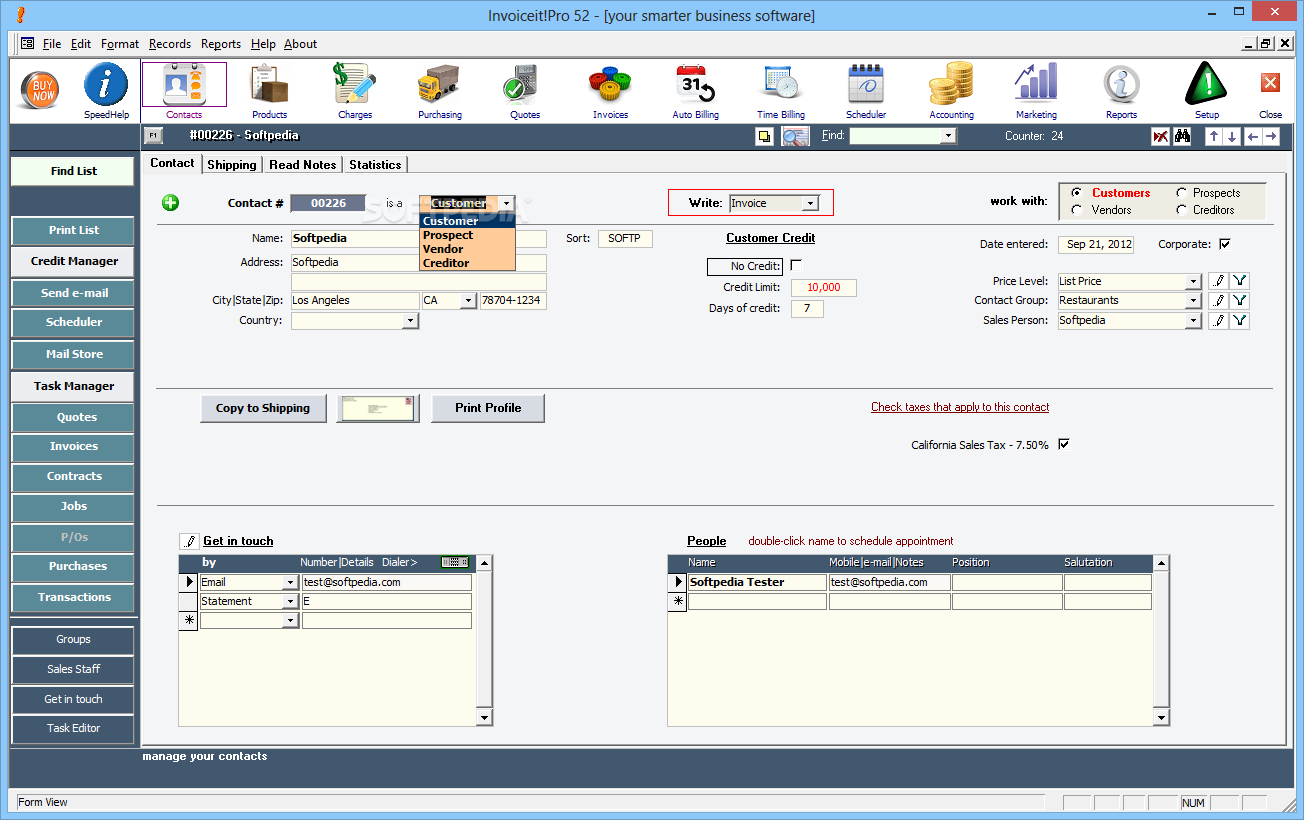Open the Buy Now icon

click(41, 91)
